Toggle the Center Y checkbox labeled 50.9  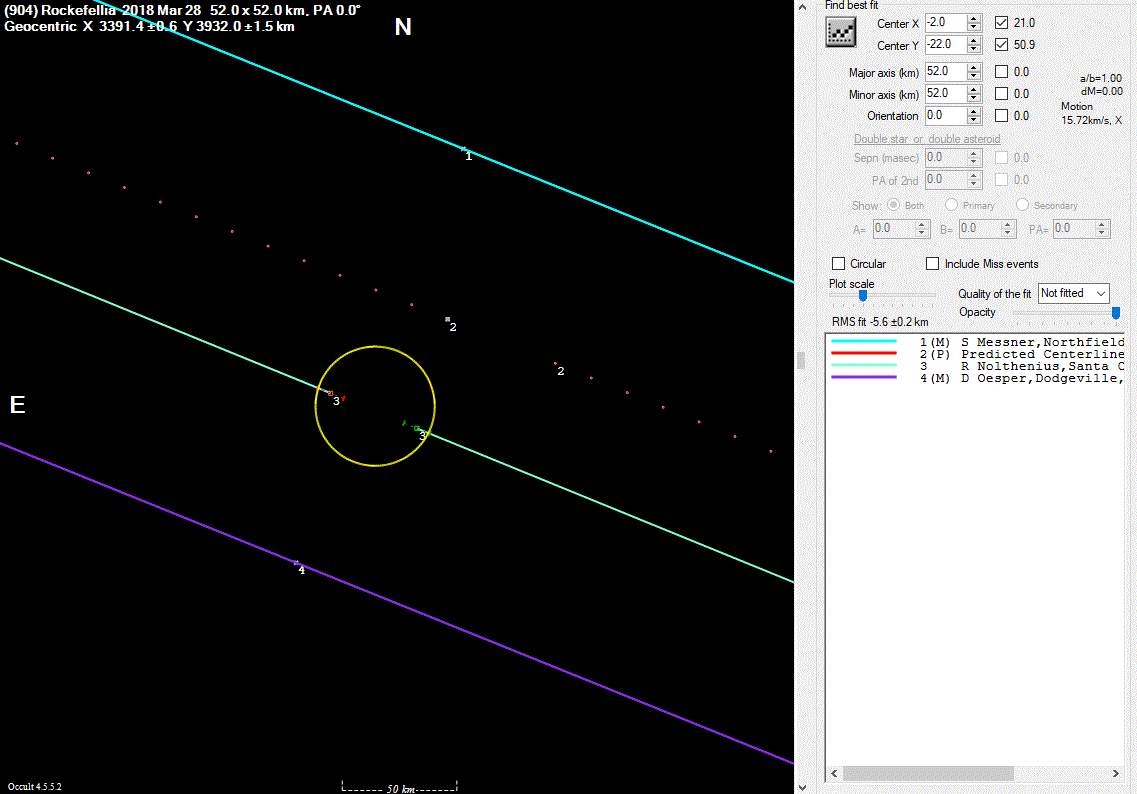pyautogui.click(x=1001, y=44)
